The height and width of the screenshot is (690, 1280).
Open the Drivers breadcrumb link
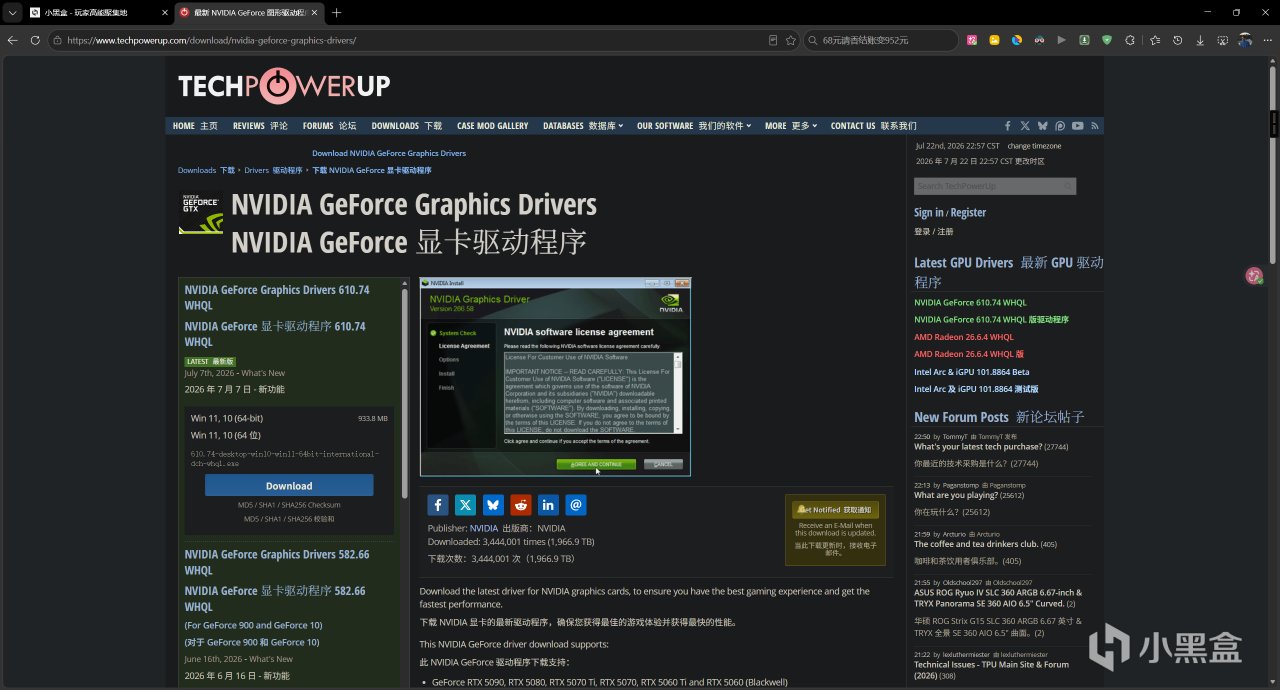coord(256,170)
